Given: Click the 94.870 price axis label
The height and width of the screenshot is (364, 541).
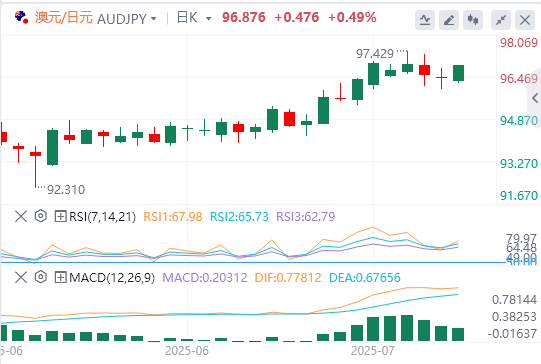Looking at the screenshot, I should pyautogui.click(x=519, y=121).
